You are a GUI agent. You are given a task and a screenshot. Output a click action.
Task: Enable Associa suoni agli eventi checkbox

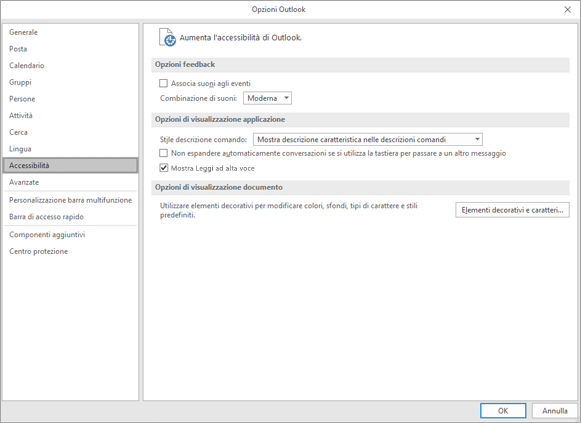163,83
